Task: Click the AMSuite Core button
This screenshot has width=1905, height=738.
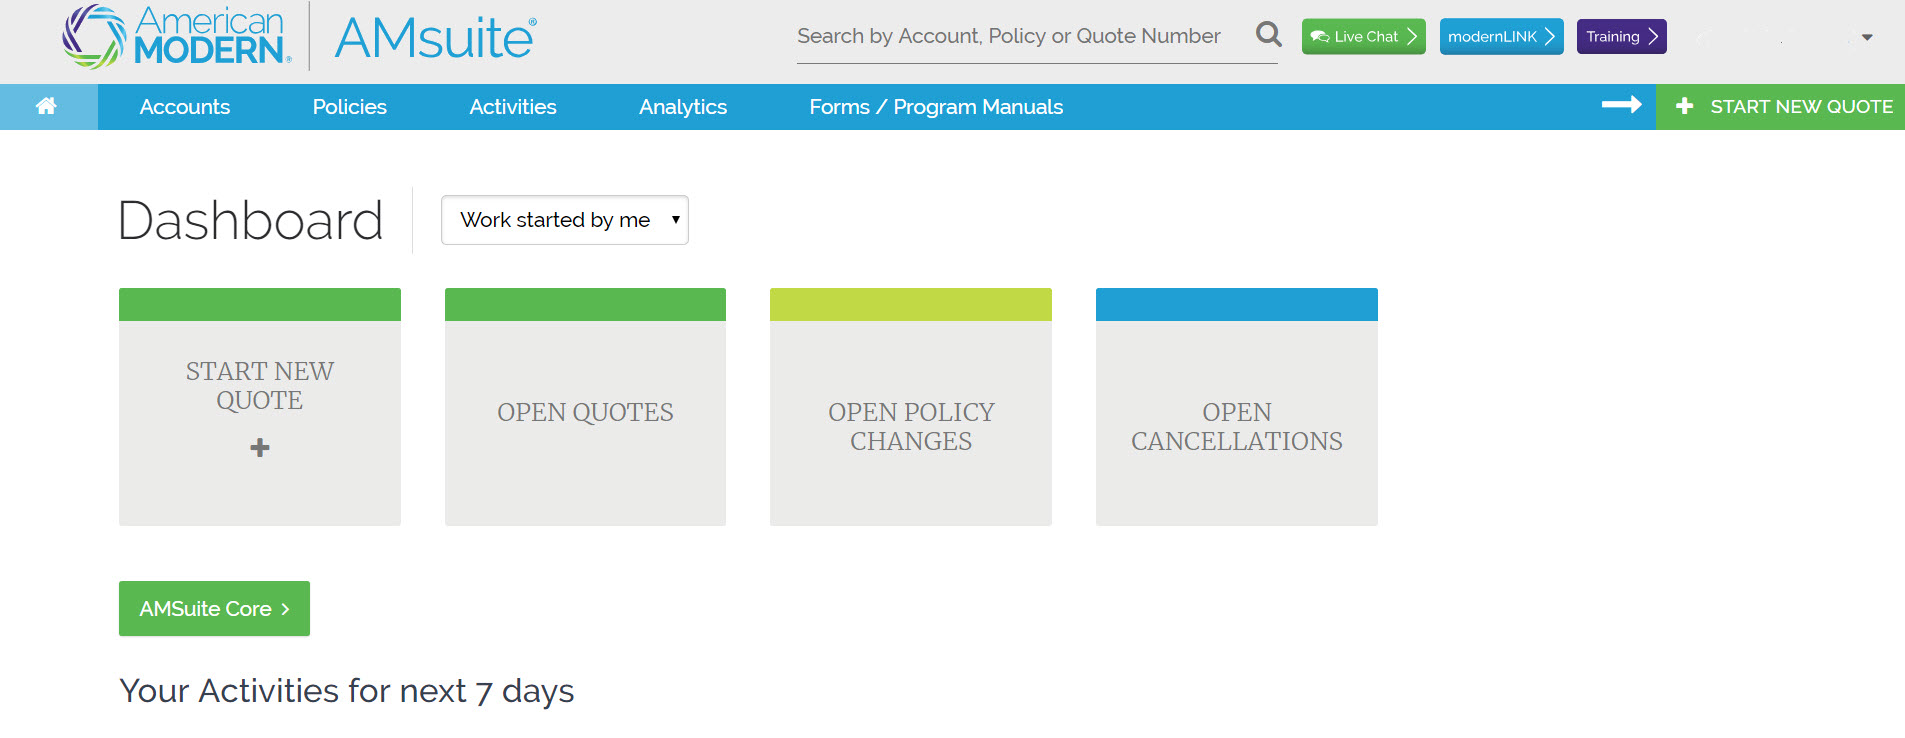Action: (x=214, y=609)
